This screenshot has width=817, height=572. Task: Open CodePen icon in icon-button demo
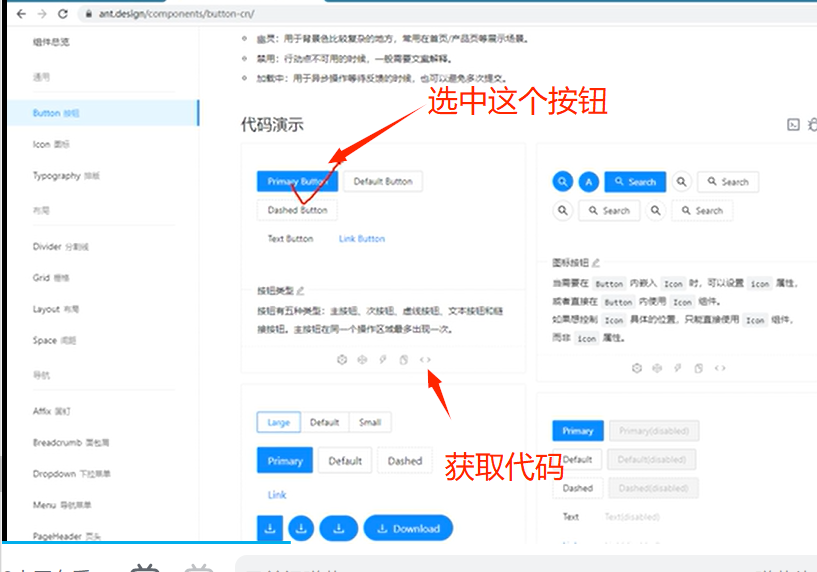click(657, 368)
